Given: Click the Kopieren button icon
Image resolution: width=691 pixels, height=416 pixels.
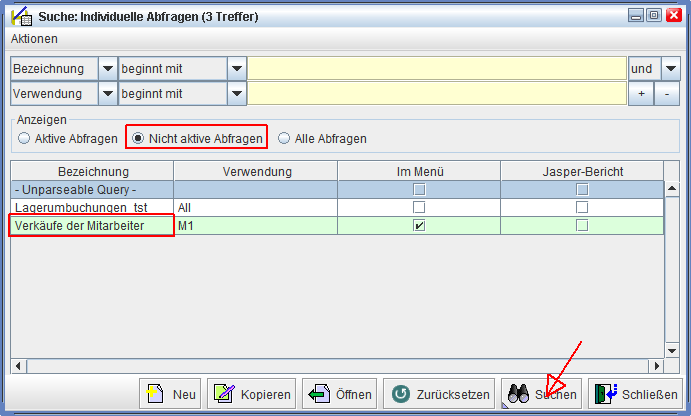Looking at the screenshot, I should [x=223, y=394].
